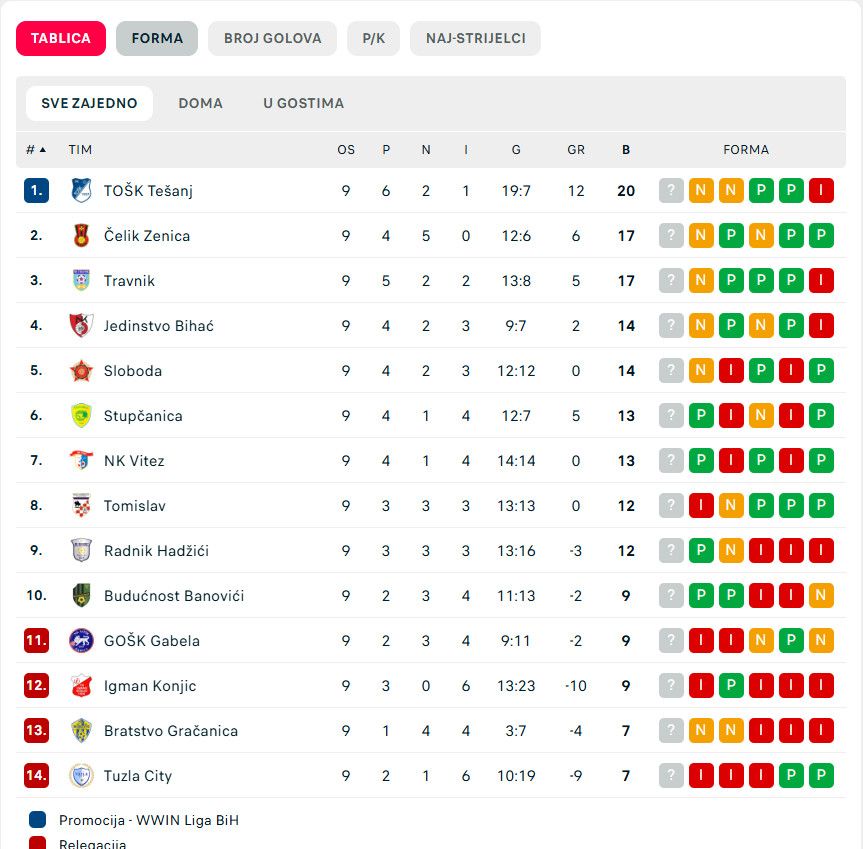Image resolution: width=863 pixels, height=849 pixels.
Task: Click the Budućnost Banovići team badge
Action: (x=81, y=595)
